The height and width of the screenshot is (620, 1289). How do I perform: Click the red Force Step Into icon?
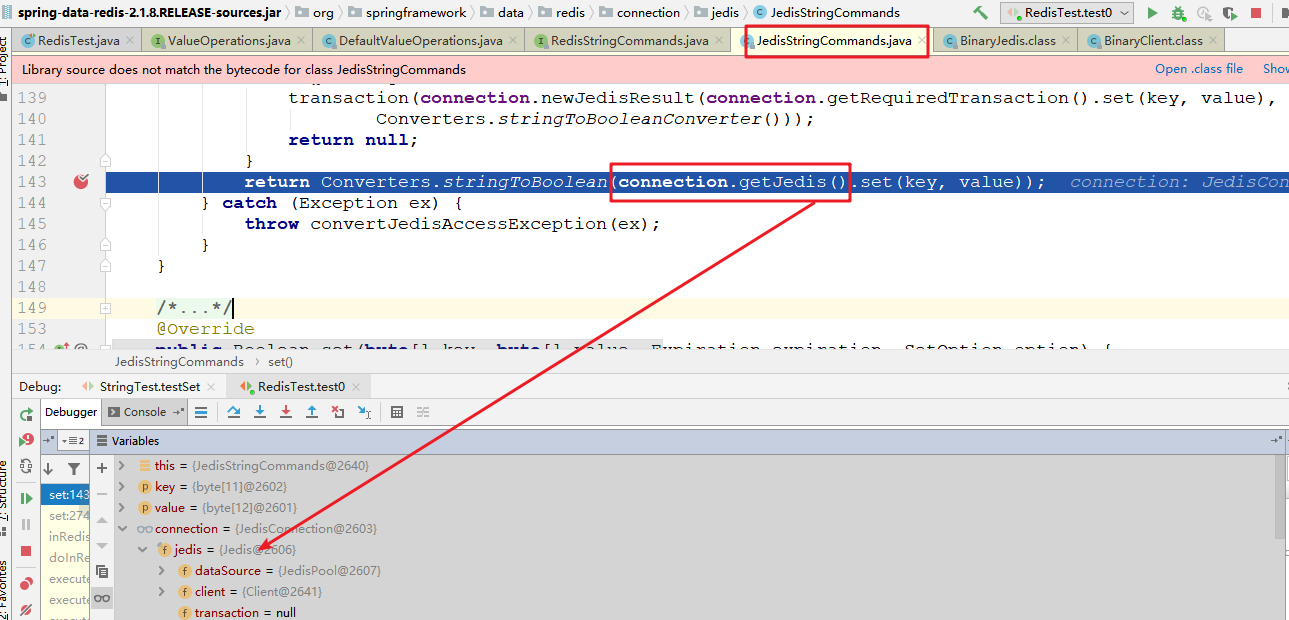[286, 412]
